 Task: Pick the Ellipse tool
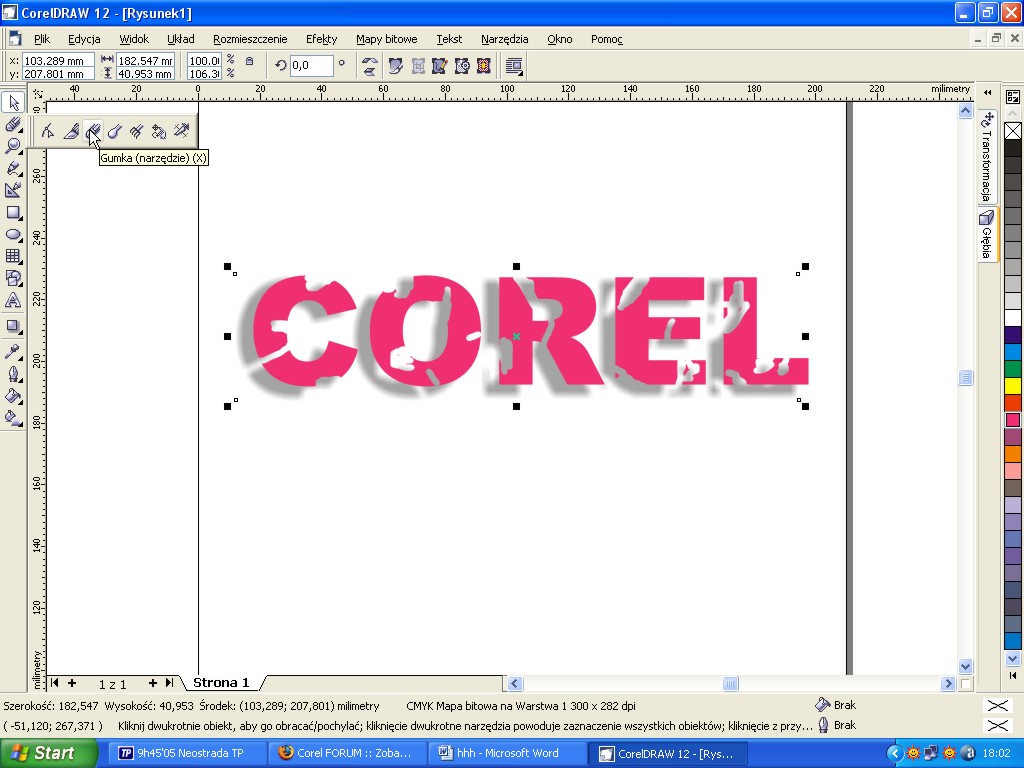point(13,234)
